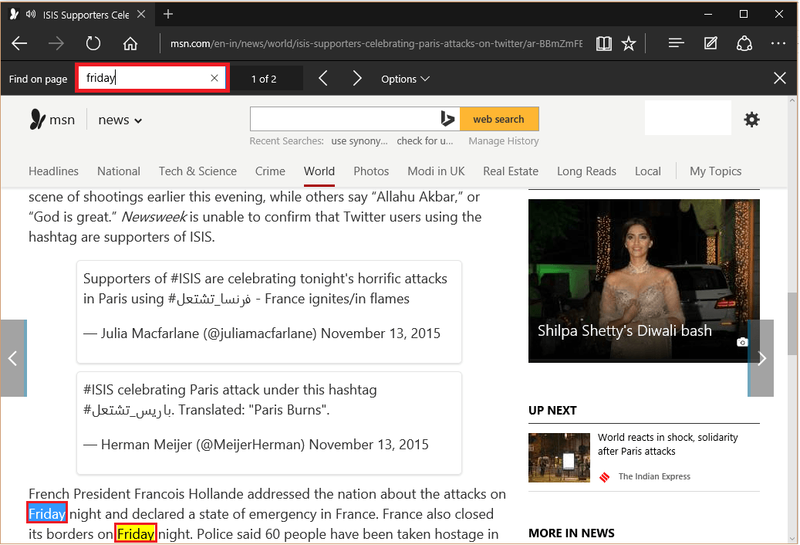
Task: Open the Hub lines icon
Action: click(676, 43)
